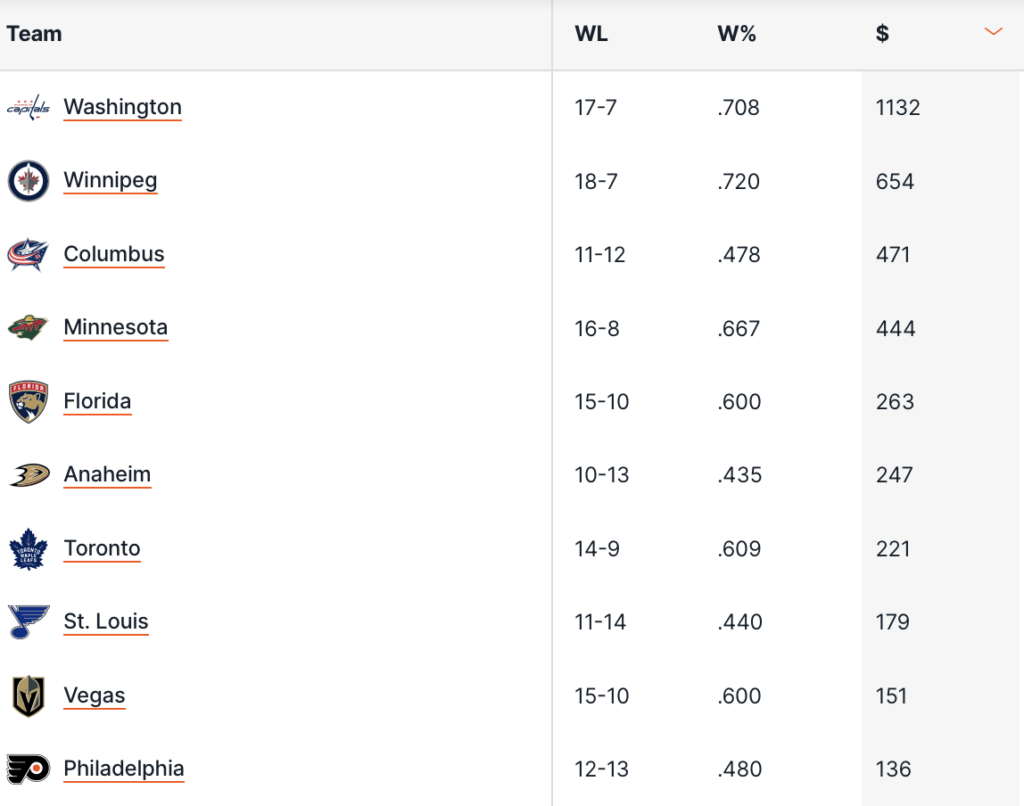Click the Toronto Maple Leafs logo
The width and height of the screenshot is (1024, 806).
[x=28, y=548]
